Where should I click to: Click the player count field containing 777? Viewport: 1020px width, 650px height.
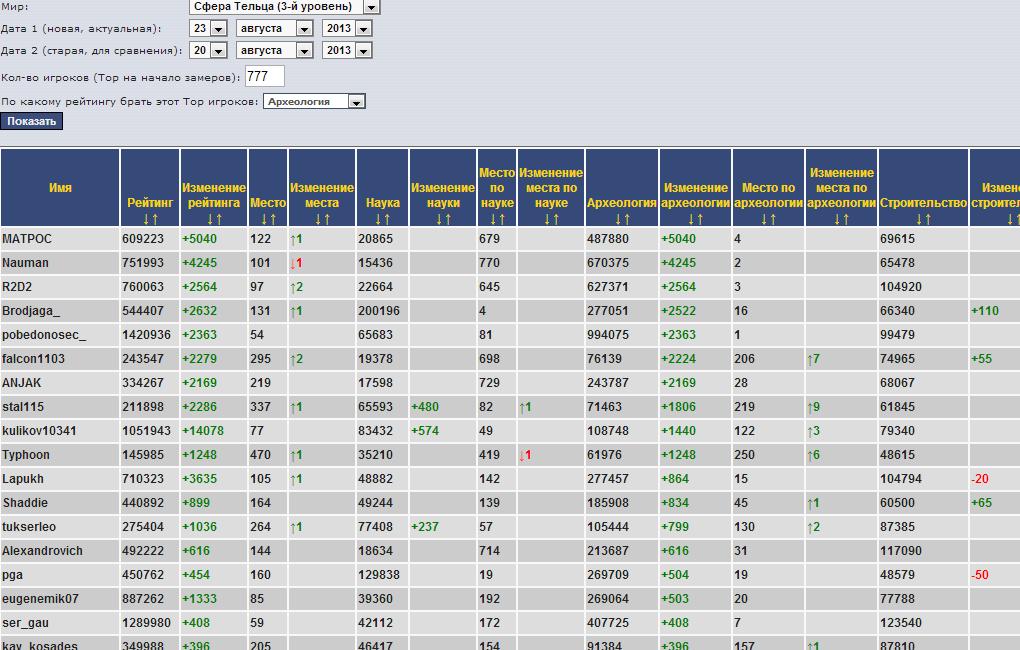[x=264, y=77]
